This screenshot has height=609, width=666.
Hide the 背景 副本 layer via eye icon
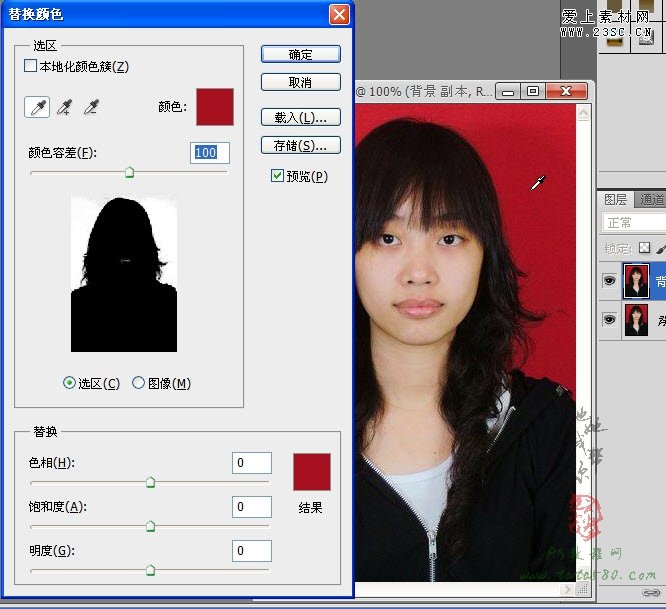[608, 282]
